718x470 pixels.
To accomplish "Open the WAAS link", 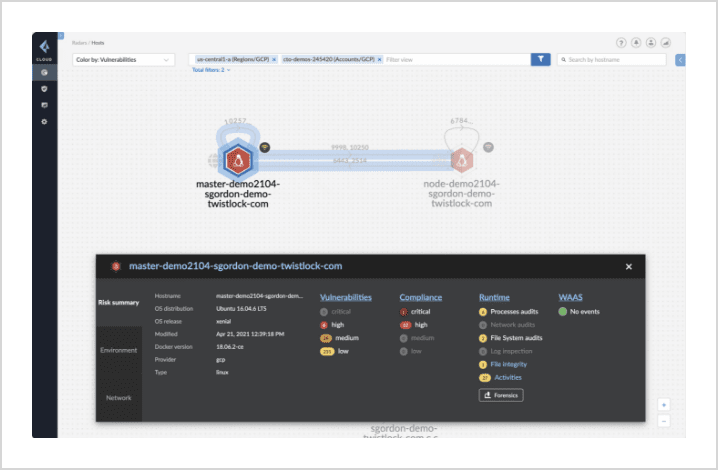I will click(570, 297).
